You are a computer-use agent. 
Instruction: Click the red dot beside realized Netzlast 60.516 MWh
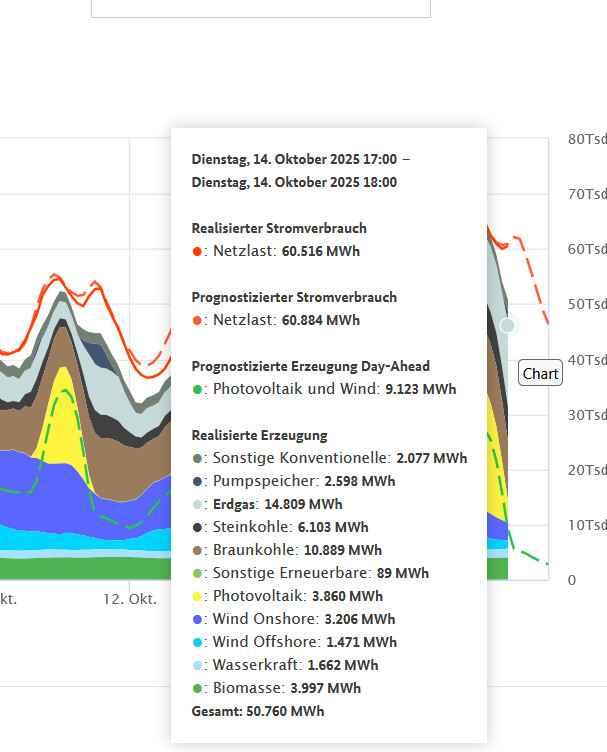pos(197,252)
